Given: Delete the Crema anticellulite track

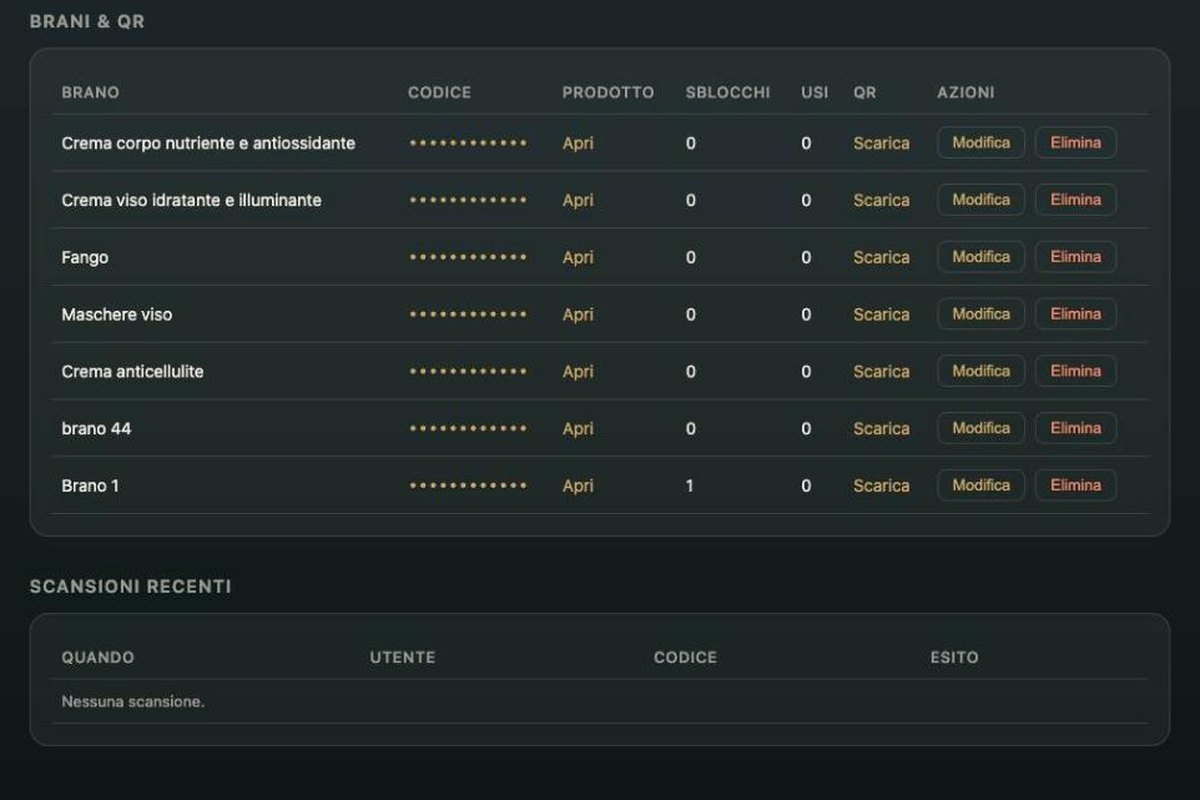Looking at the screenshot, I should coord(1075,371).
